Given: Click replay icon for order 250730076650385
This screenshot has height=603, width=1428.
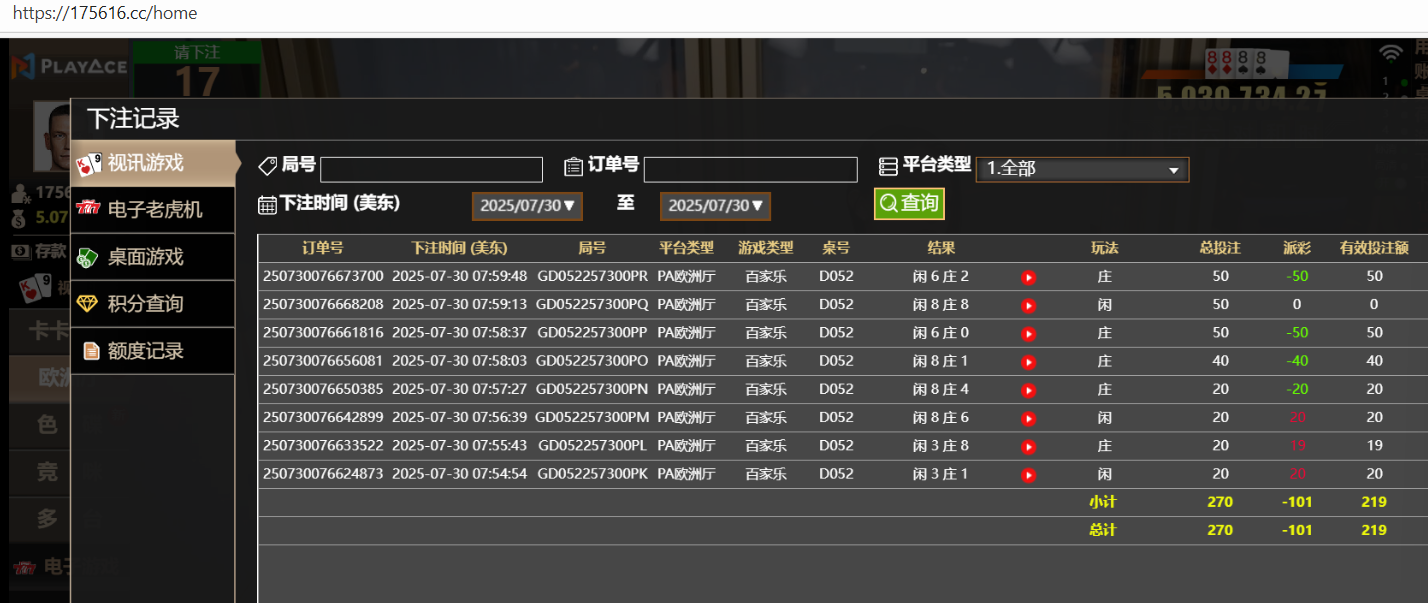Looking at the screenshot, I should click(1028, 390).
